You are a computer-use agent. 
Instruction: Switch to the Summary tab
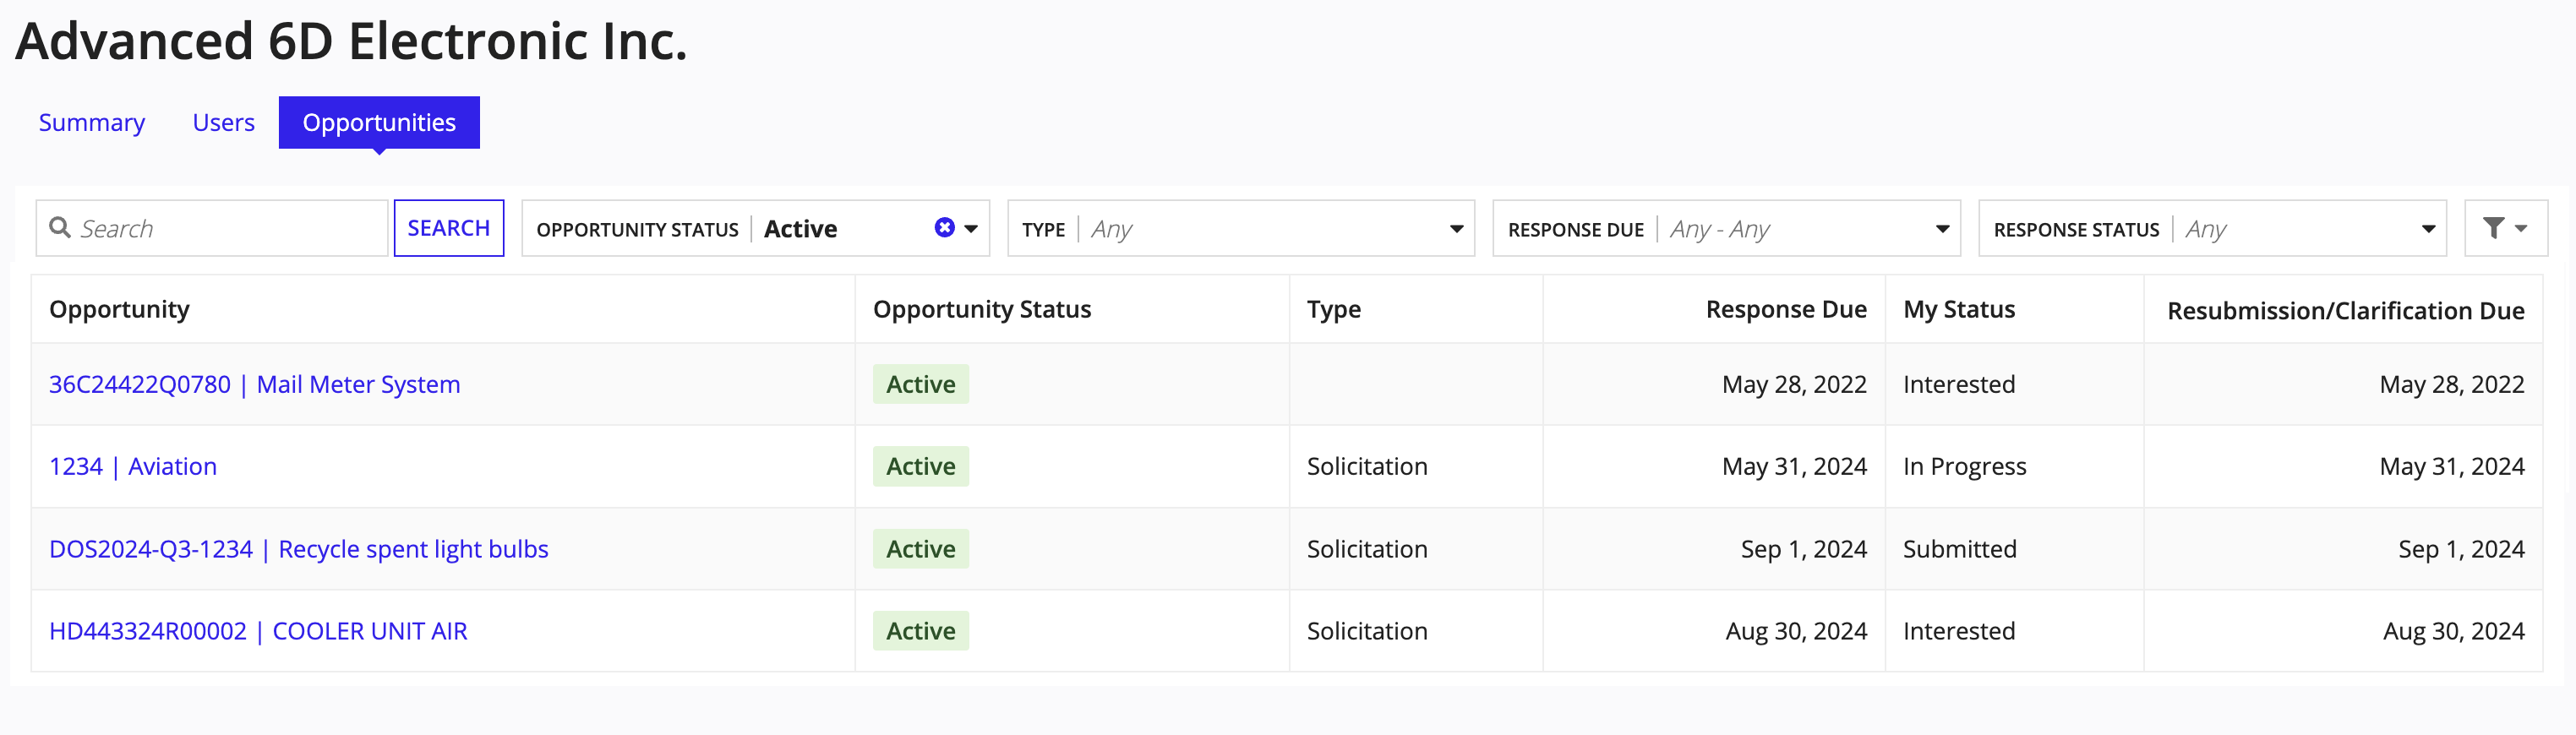91,123
